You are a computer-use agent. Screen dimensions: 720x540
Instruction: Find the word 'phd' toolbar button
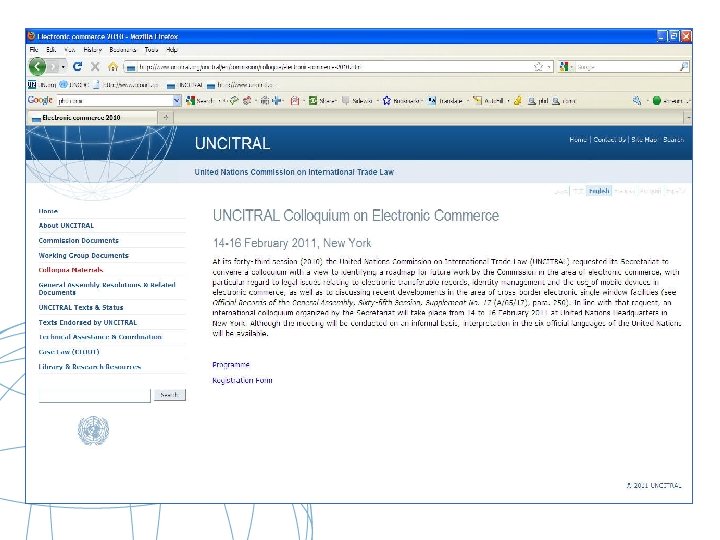538,101
